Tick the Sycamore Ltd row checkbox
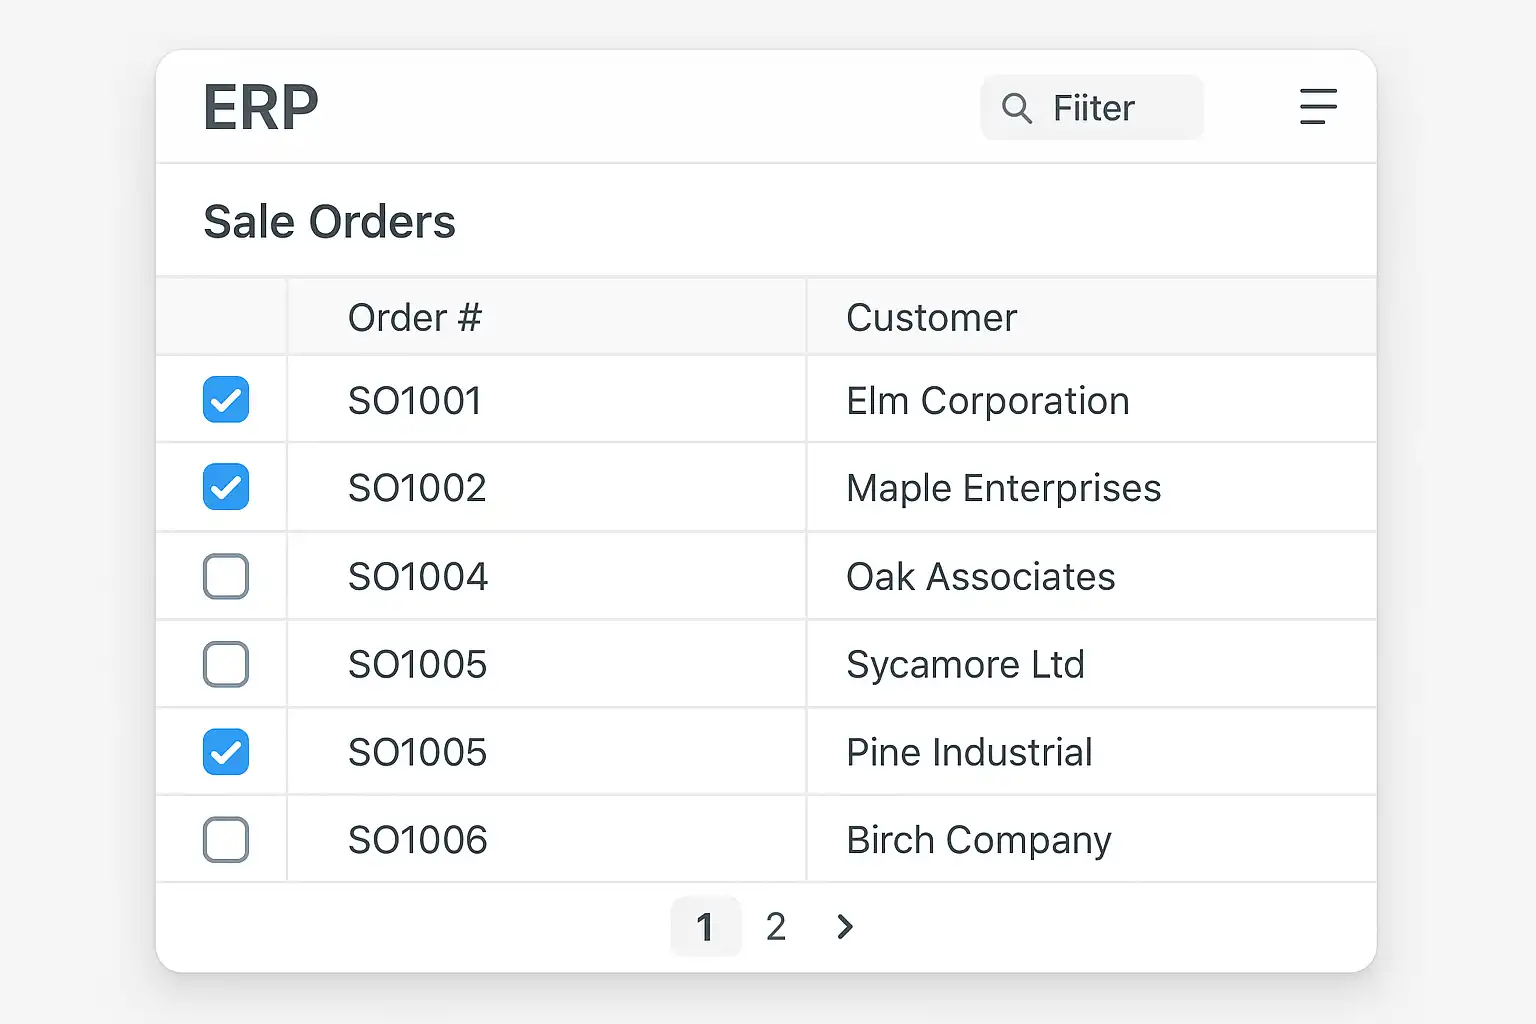Image resolution: width=1536 pixels, height=1024 pixels. [226, 664]
